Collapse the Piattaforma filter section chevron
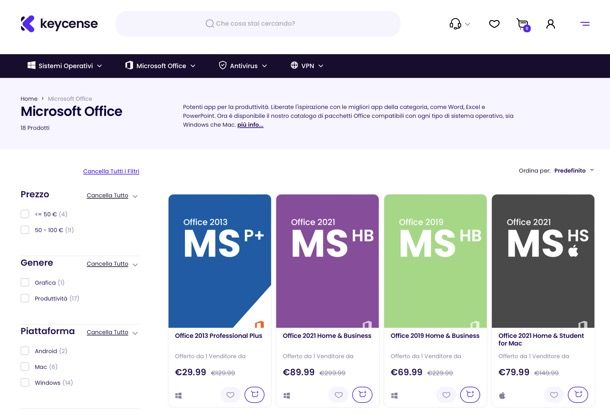610x413 pixels. pyautogui.click(x=135, y=333)
